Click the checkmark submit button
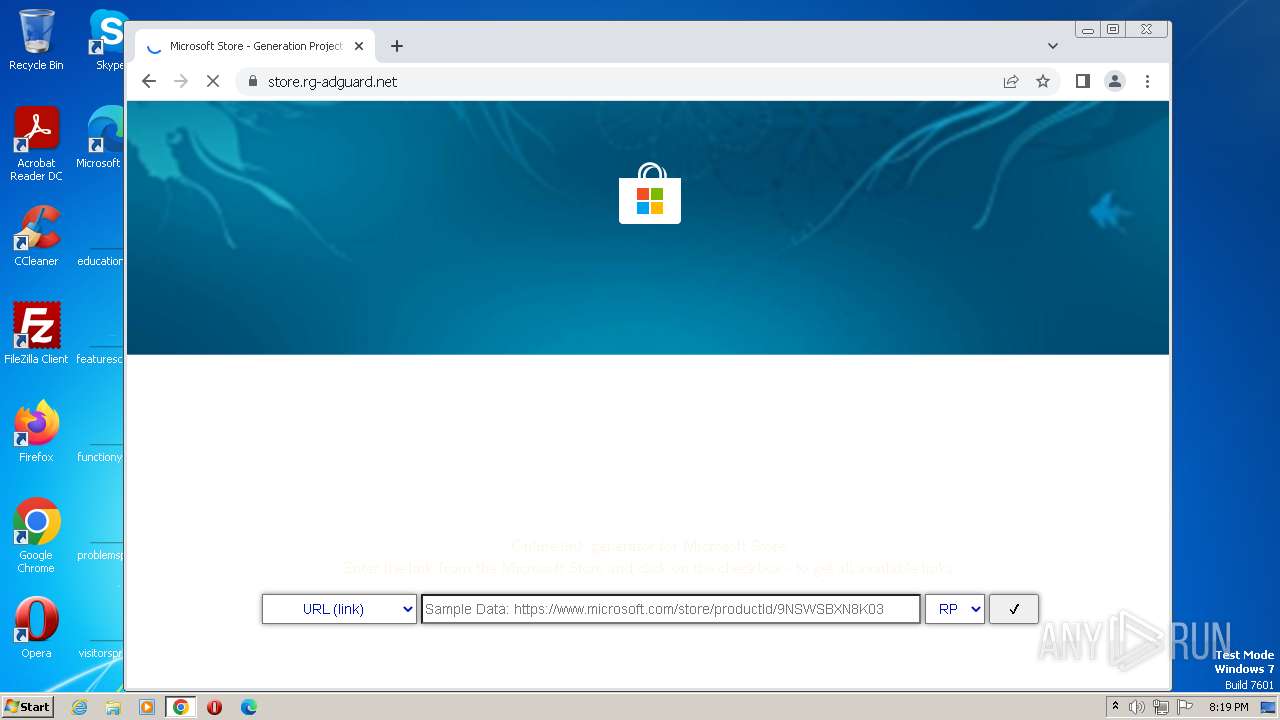1280x720 pixels. [x=1014, y=609]
